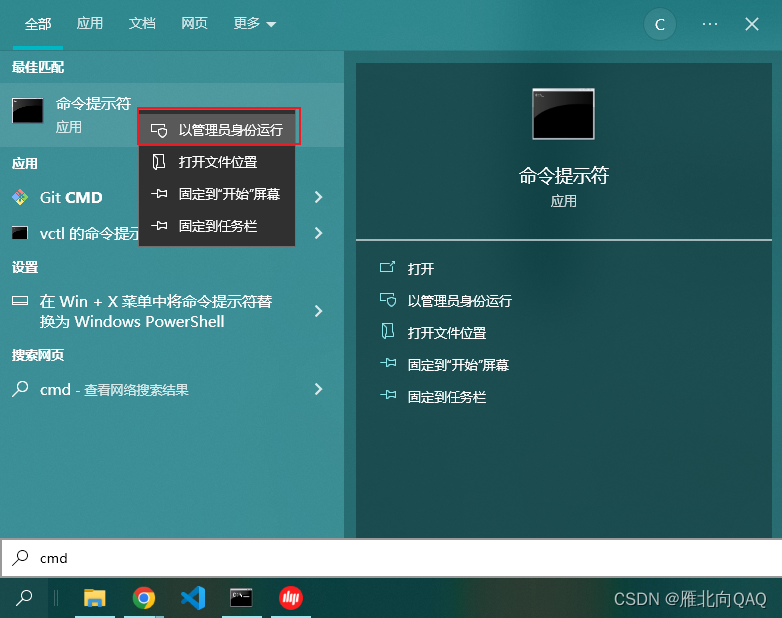Open the 更多 dropdown tab
782x618 pixels.
point(254,23)
